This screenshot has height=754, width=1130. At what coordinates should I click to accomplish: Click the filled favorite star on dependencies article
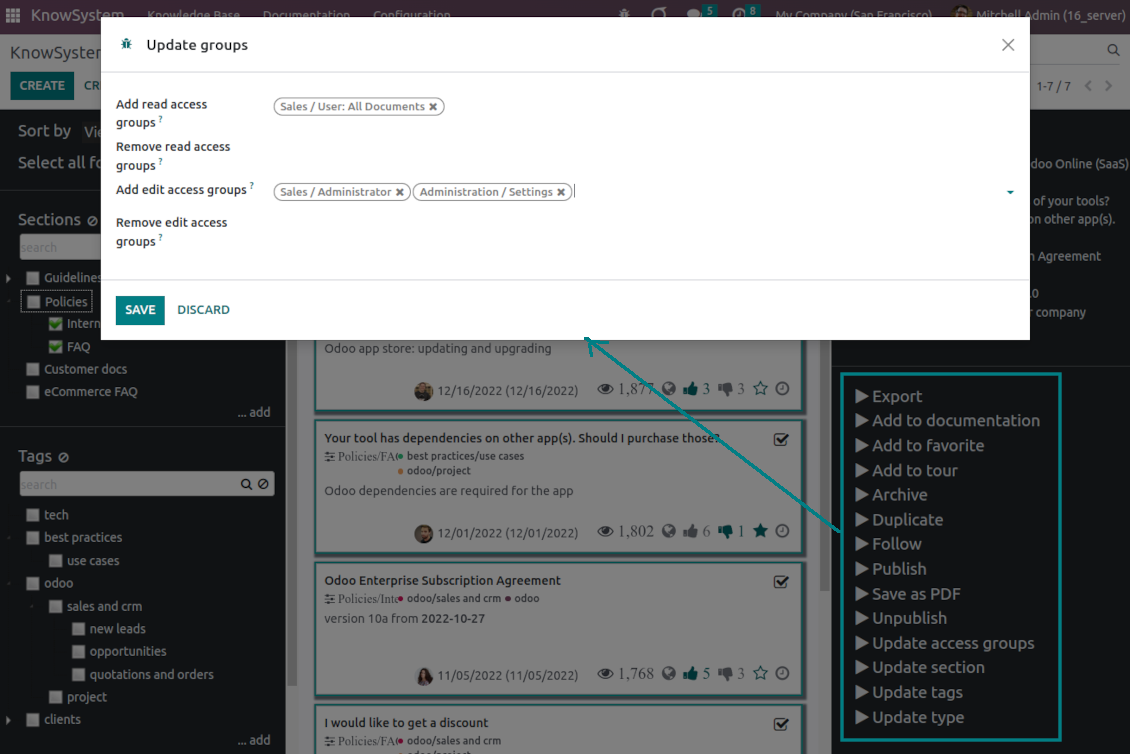(760, 531)
